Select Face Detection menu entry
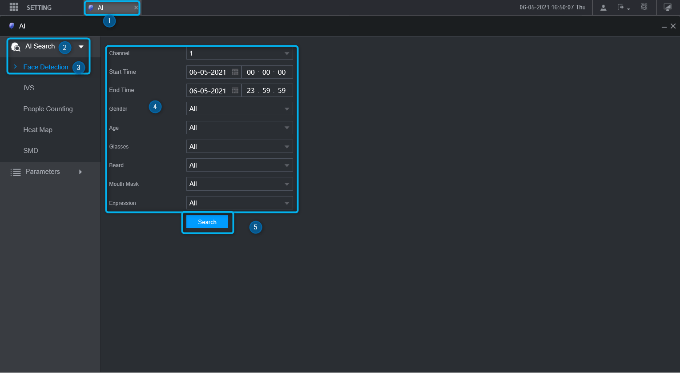 [46, 67]
